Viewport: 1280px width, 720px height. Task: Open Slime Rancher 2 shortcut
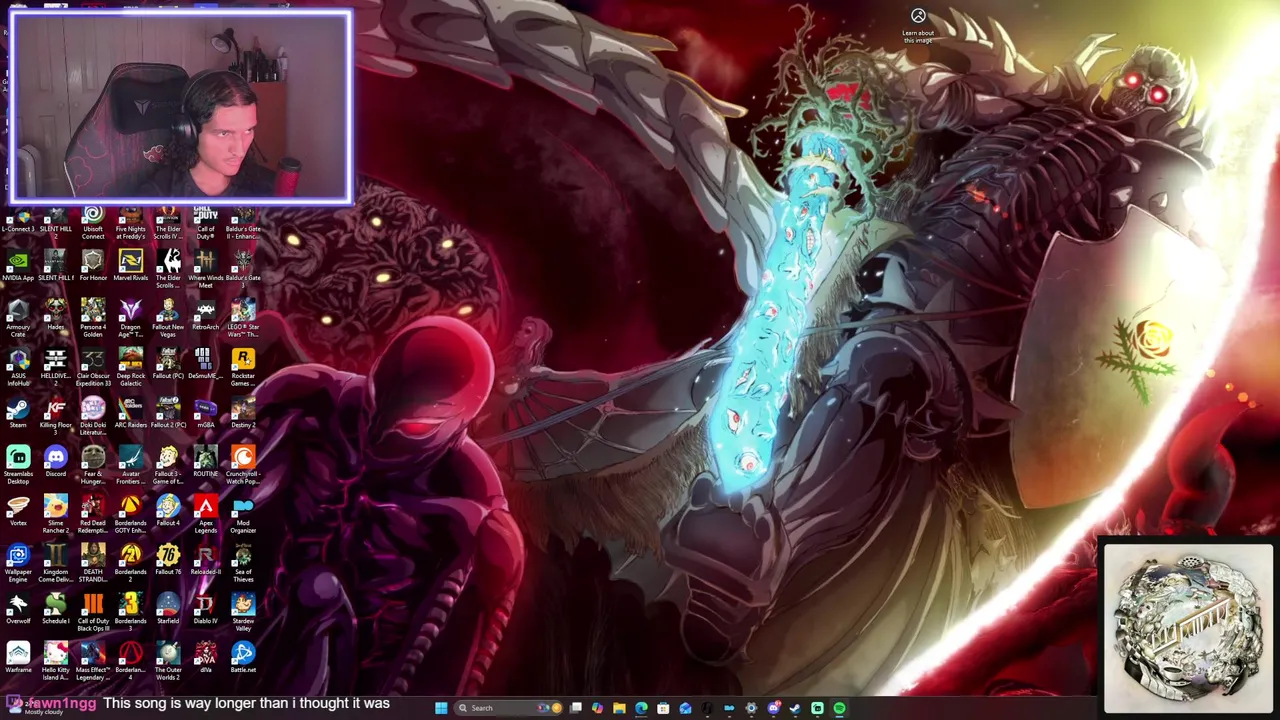click(x=55, y=515)
